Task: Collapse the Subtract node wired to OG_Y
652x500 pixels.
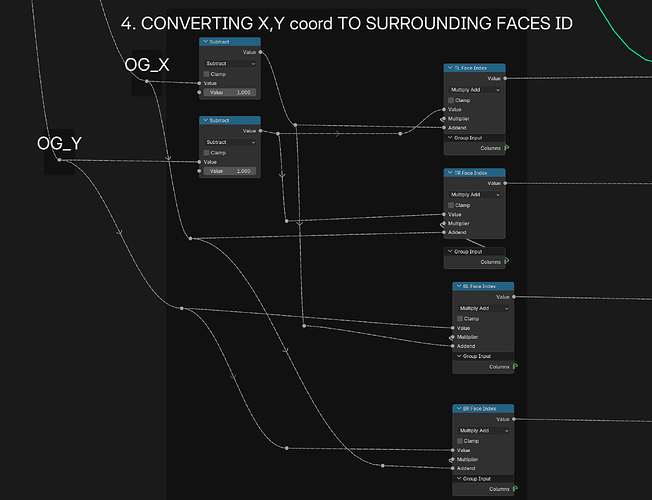Action: point(205,120)
